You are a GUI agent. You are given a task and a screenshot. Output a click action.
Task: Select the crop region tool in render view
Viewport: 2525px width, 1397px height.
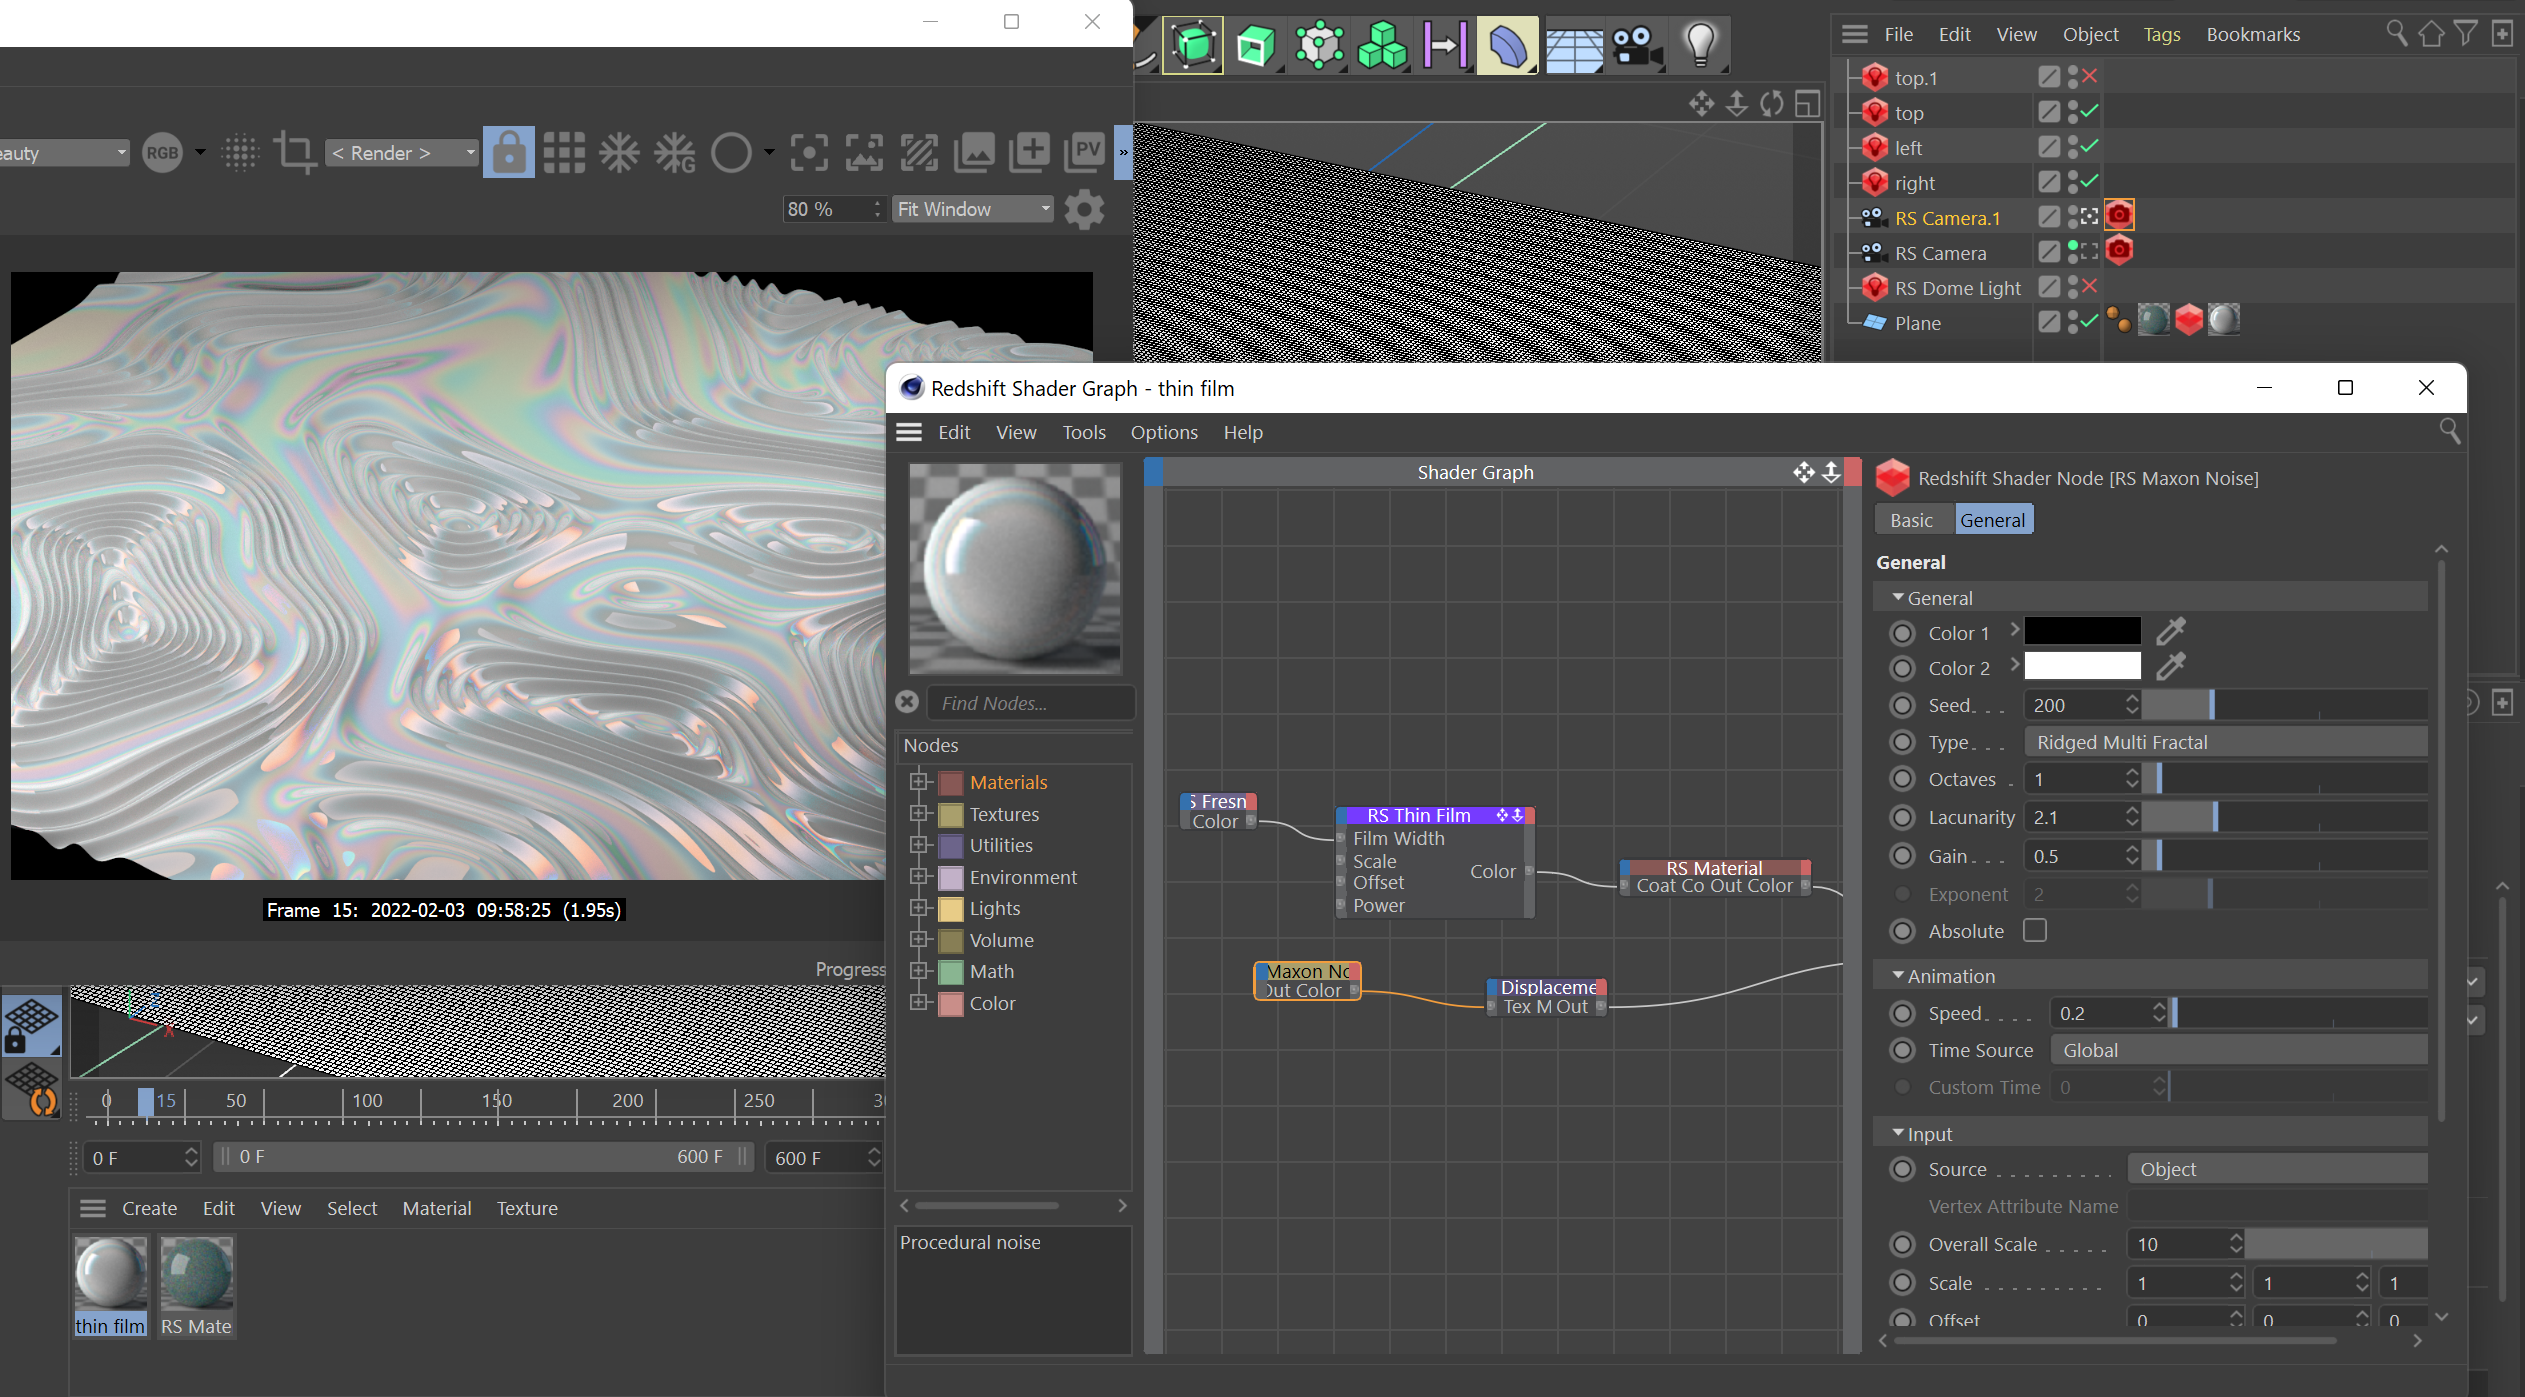click(294, 153)
